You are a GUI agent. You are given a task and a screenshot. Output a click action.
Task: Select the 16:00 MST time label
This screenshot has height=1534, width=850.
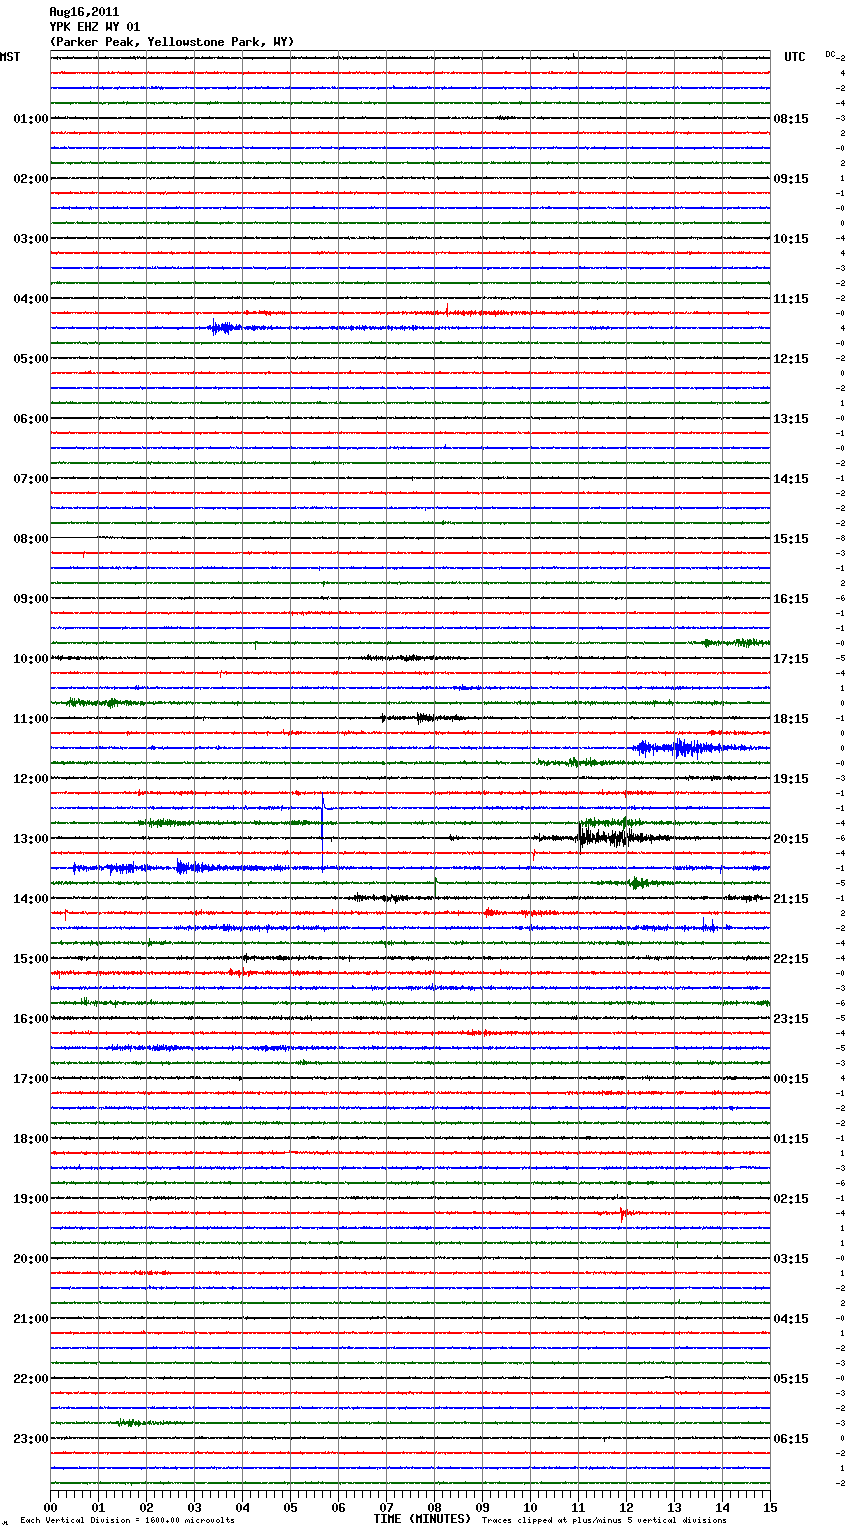click(x=30, y=1019)
